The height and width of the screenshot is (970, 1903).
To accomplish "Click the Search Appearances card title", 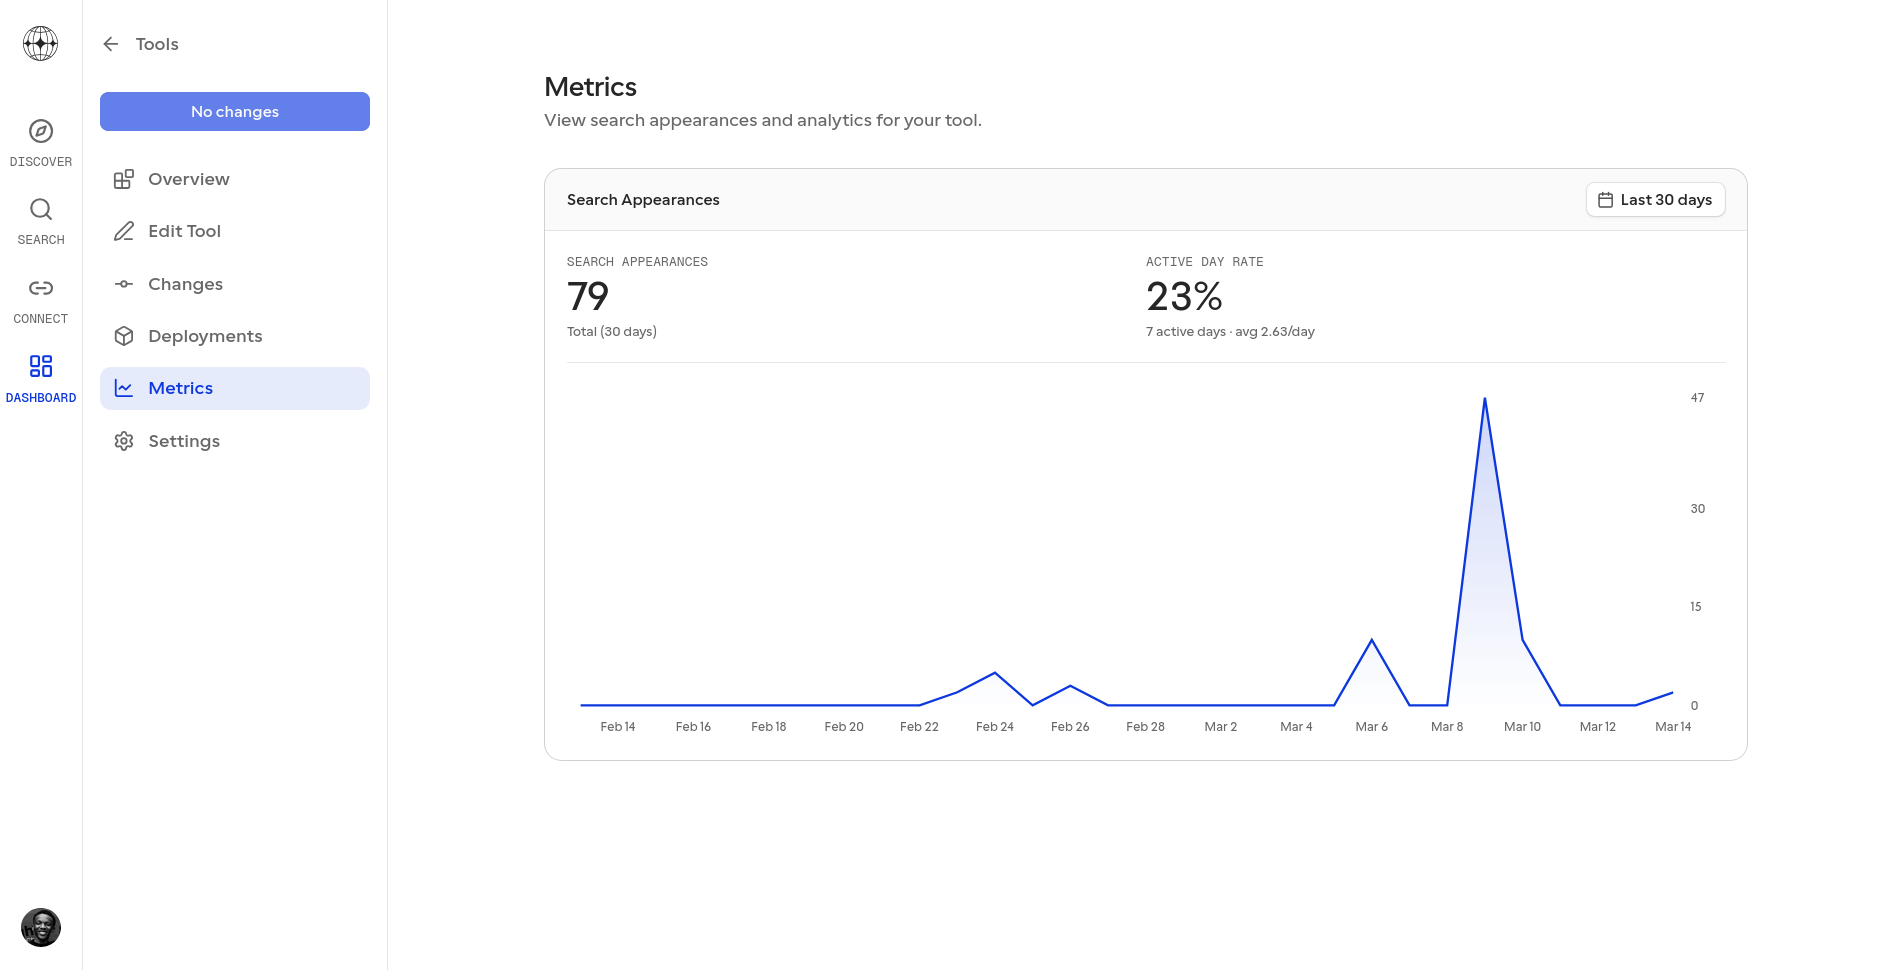I will (x=643, y=200).
